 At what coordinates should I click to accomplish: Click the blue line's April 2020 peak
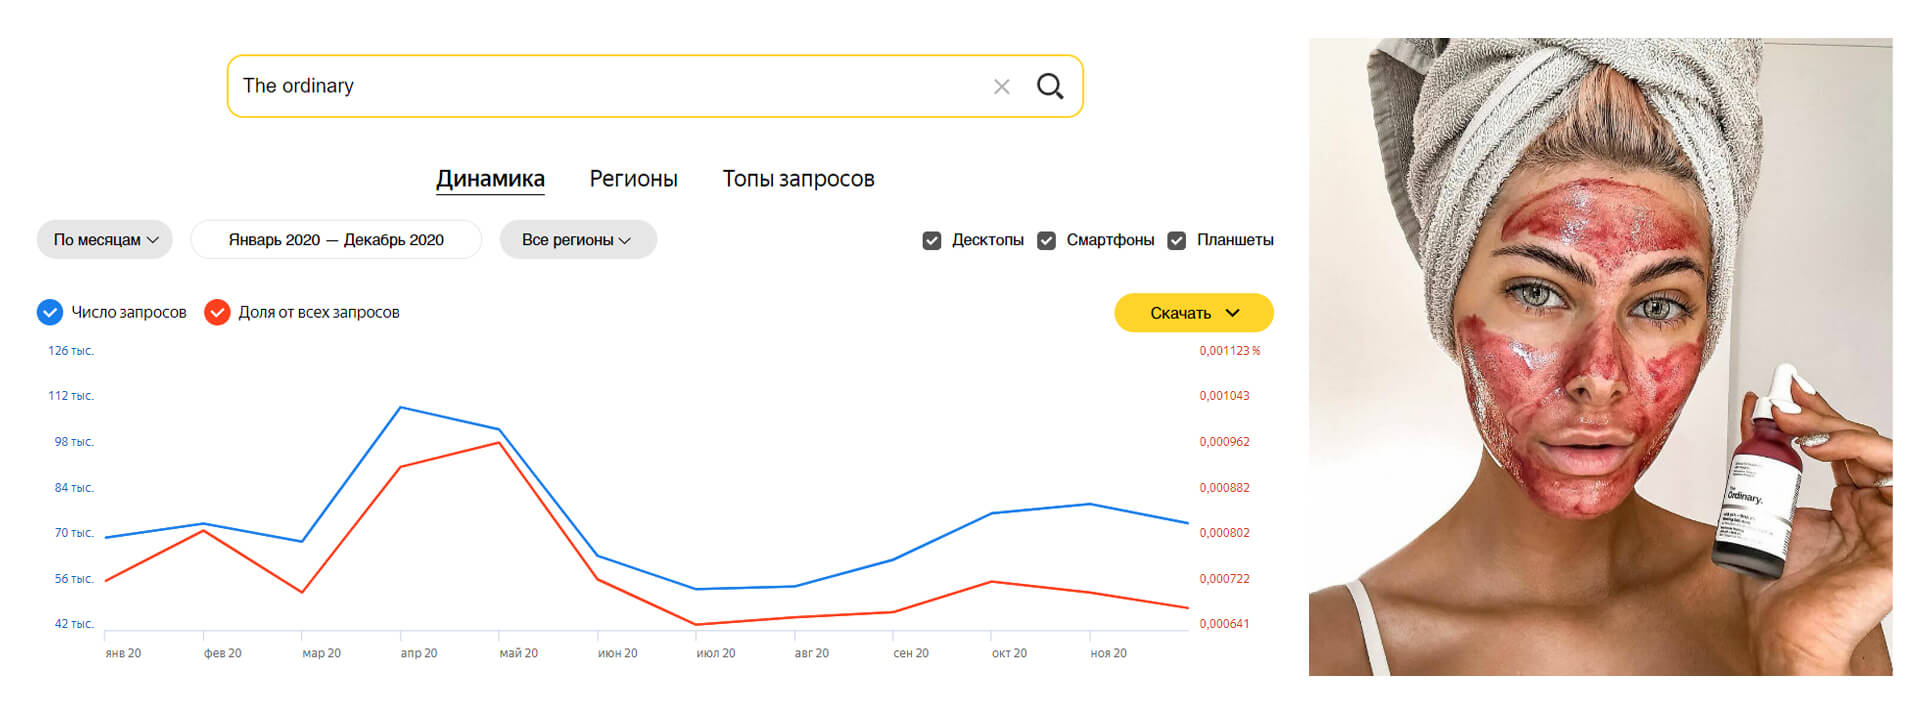pyautogui.click(x=400, y=408)
